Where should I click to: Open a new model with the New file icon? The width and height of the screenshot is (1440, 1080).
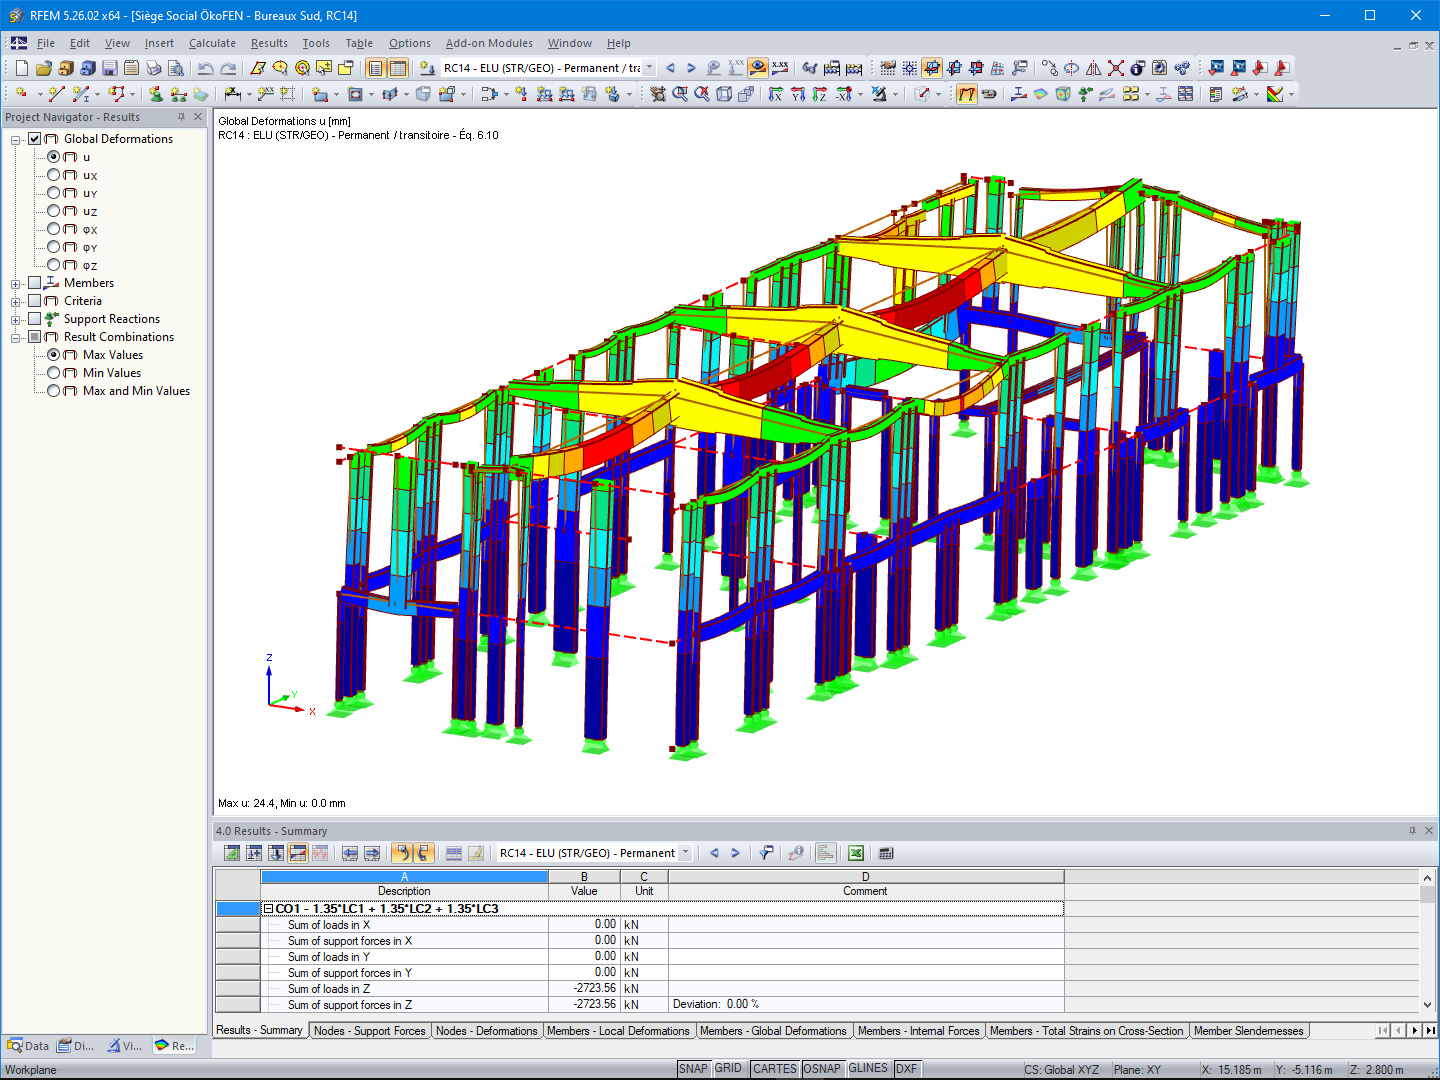20,68
